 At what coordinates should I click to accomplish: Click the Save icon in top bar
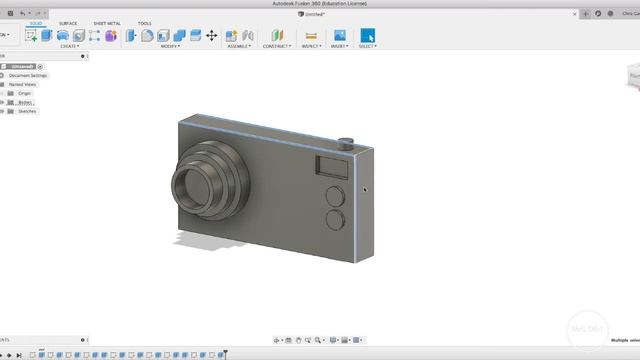pos(11,13)
